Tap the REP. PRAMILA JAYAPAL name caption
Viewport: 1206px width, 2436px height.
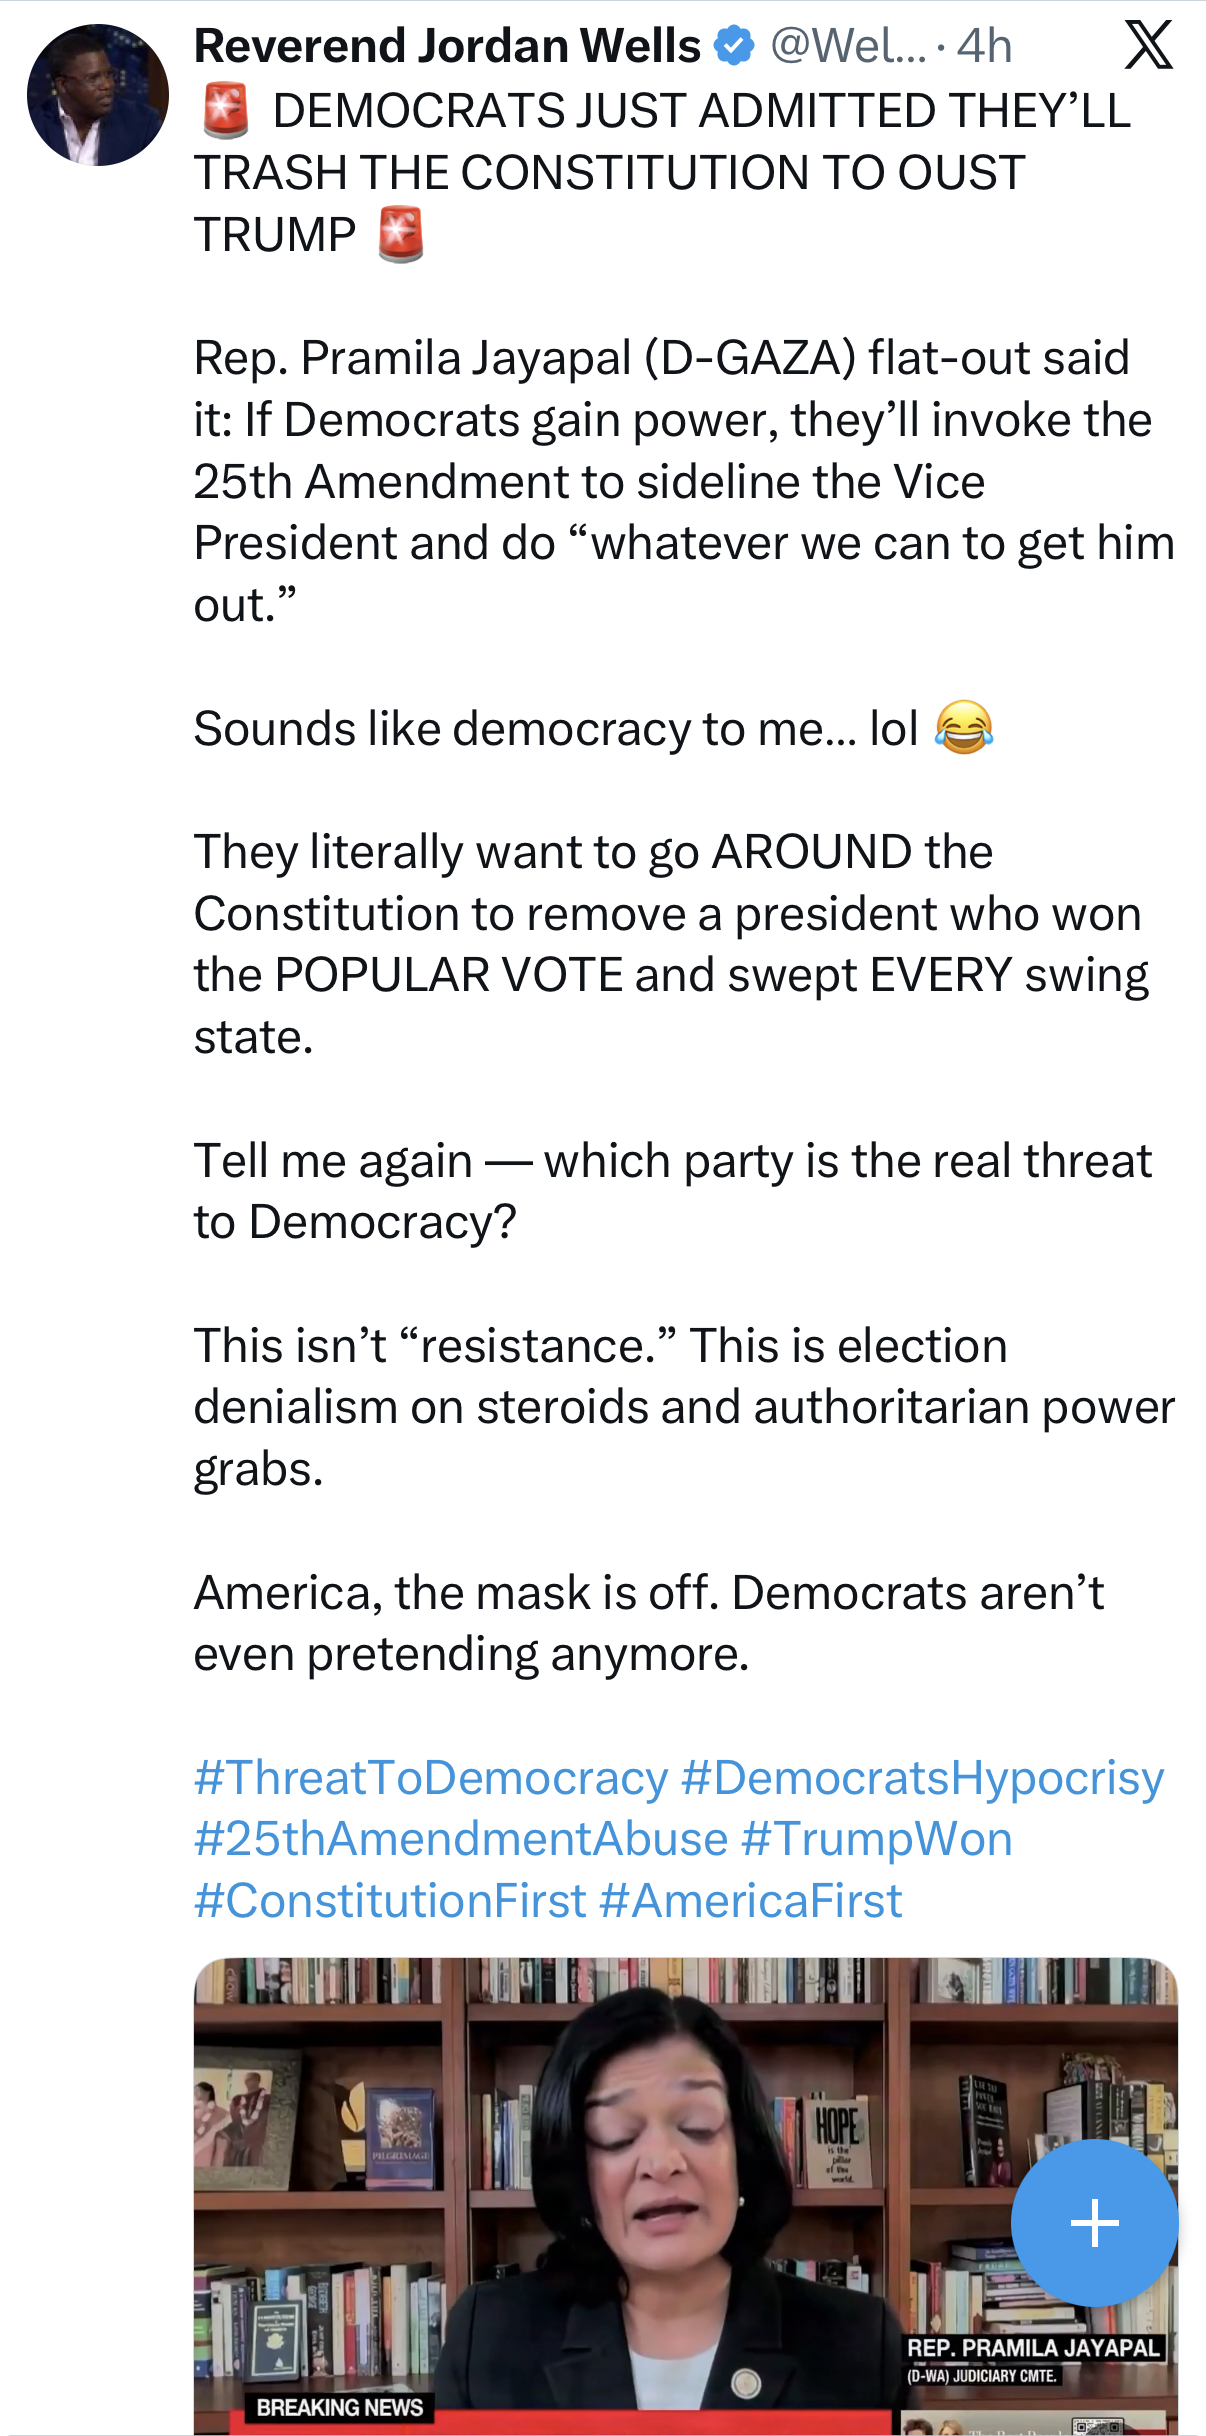tap(1033, 2348)
